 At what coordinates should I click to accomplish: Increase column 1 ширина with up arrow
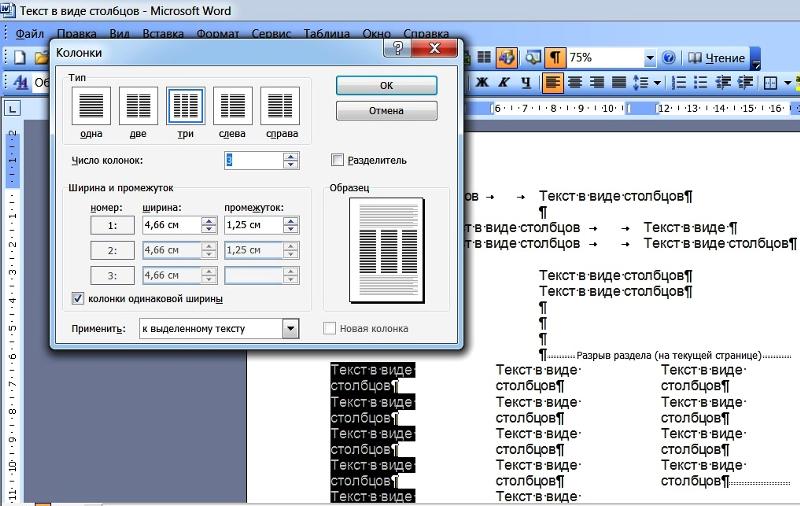(x=209, y=221)
